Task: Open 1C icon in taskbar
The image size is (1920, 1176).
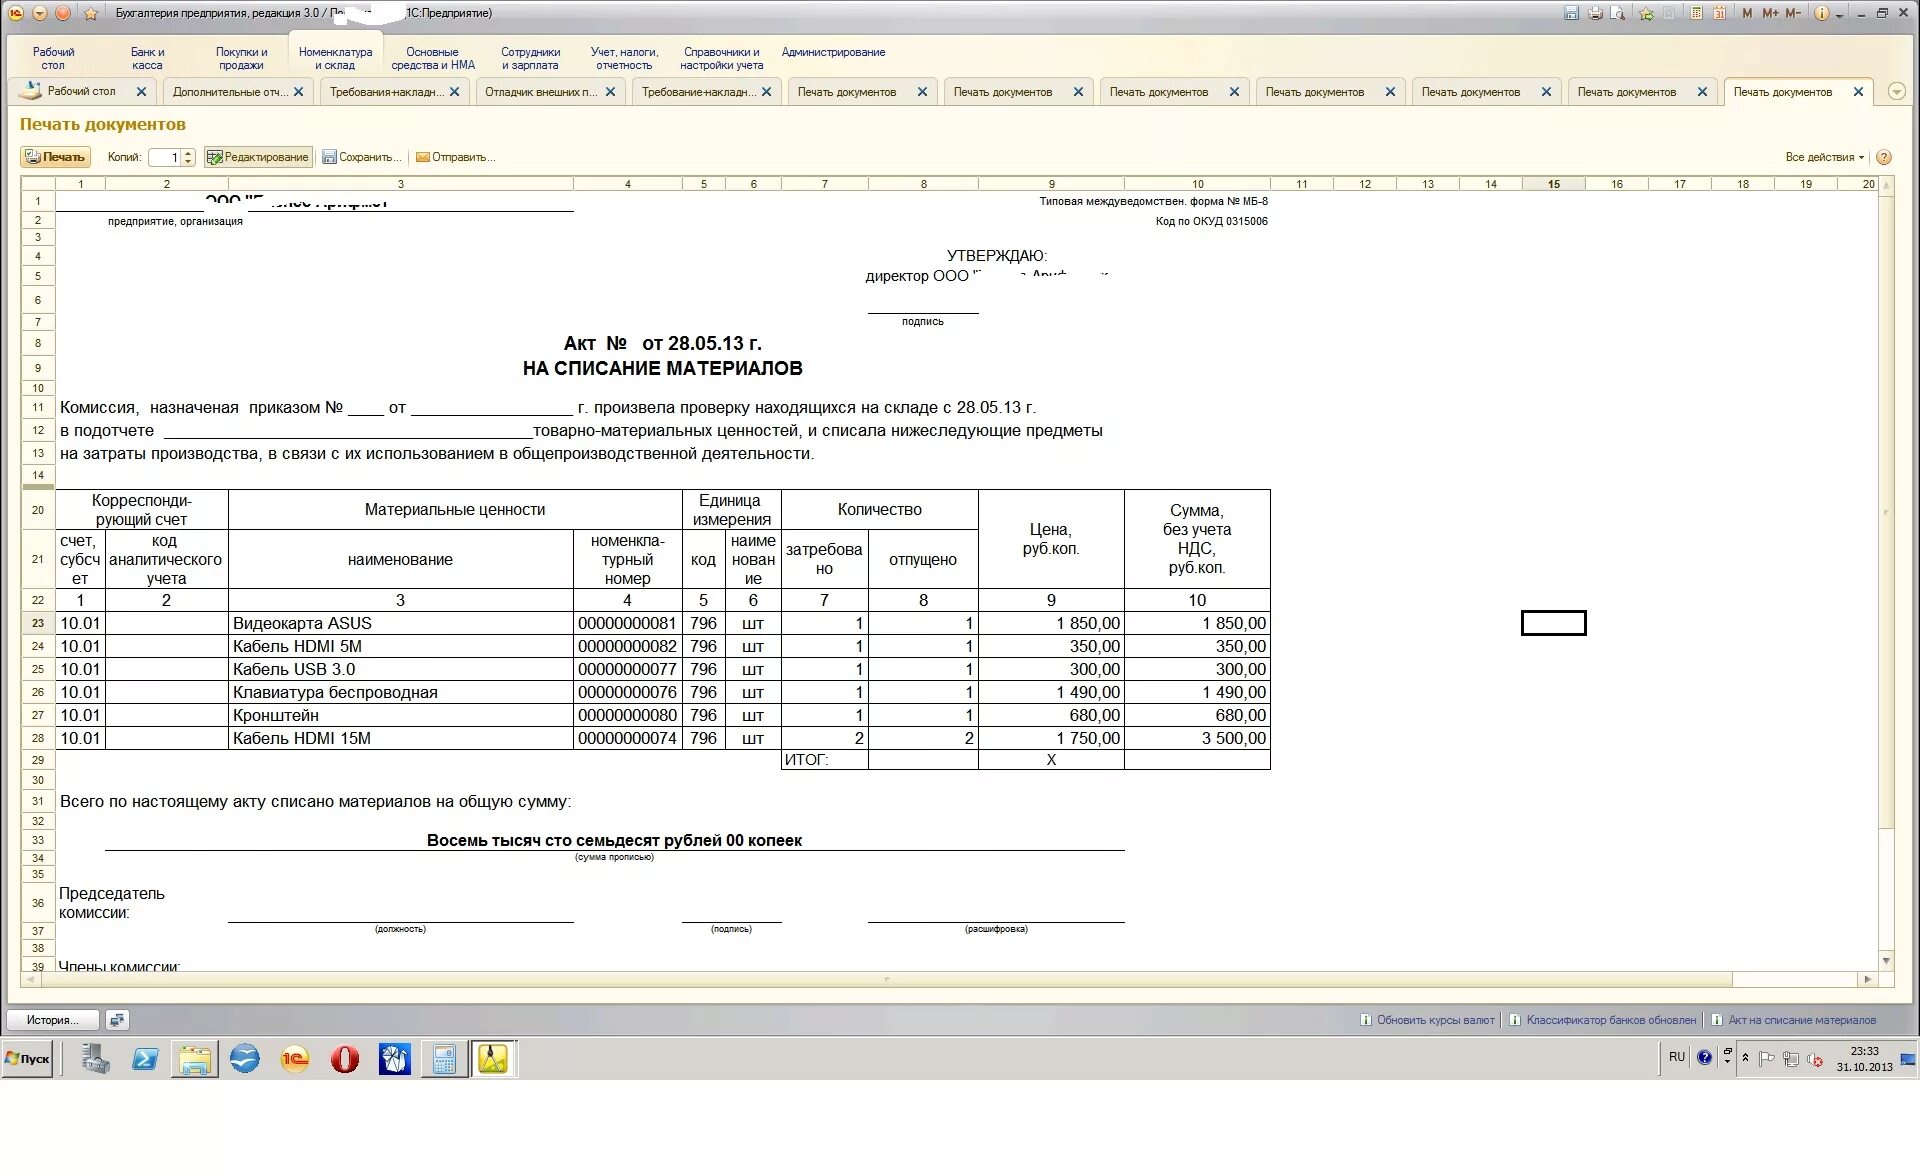Action: (x=295, y=1059)
